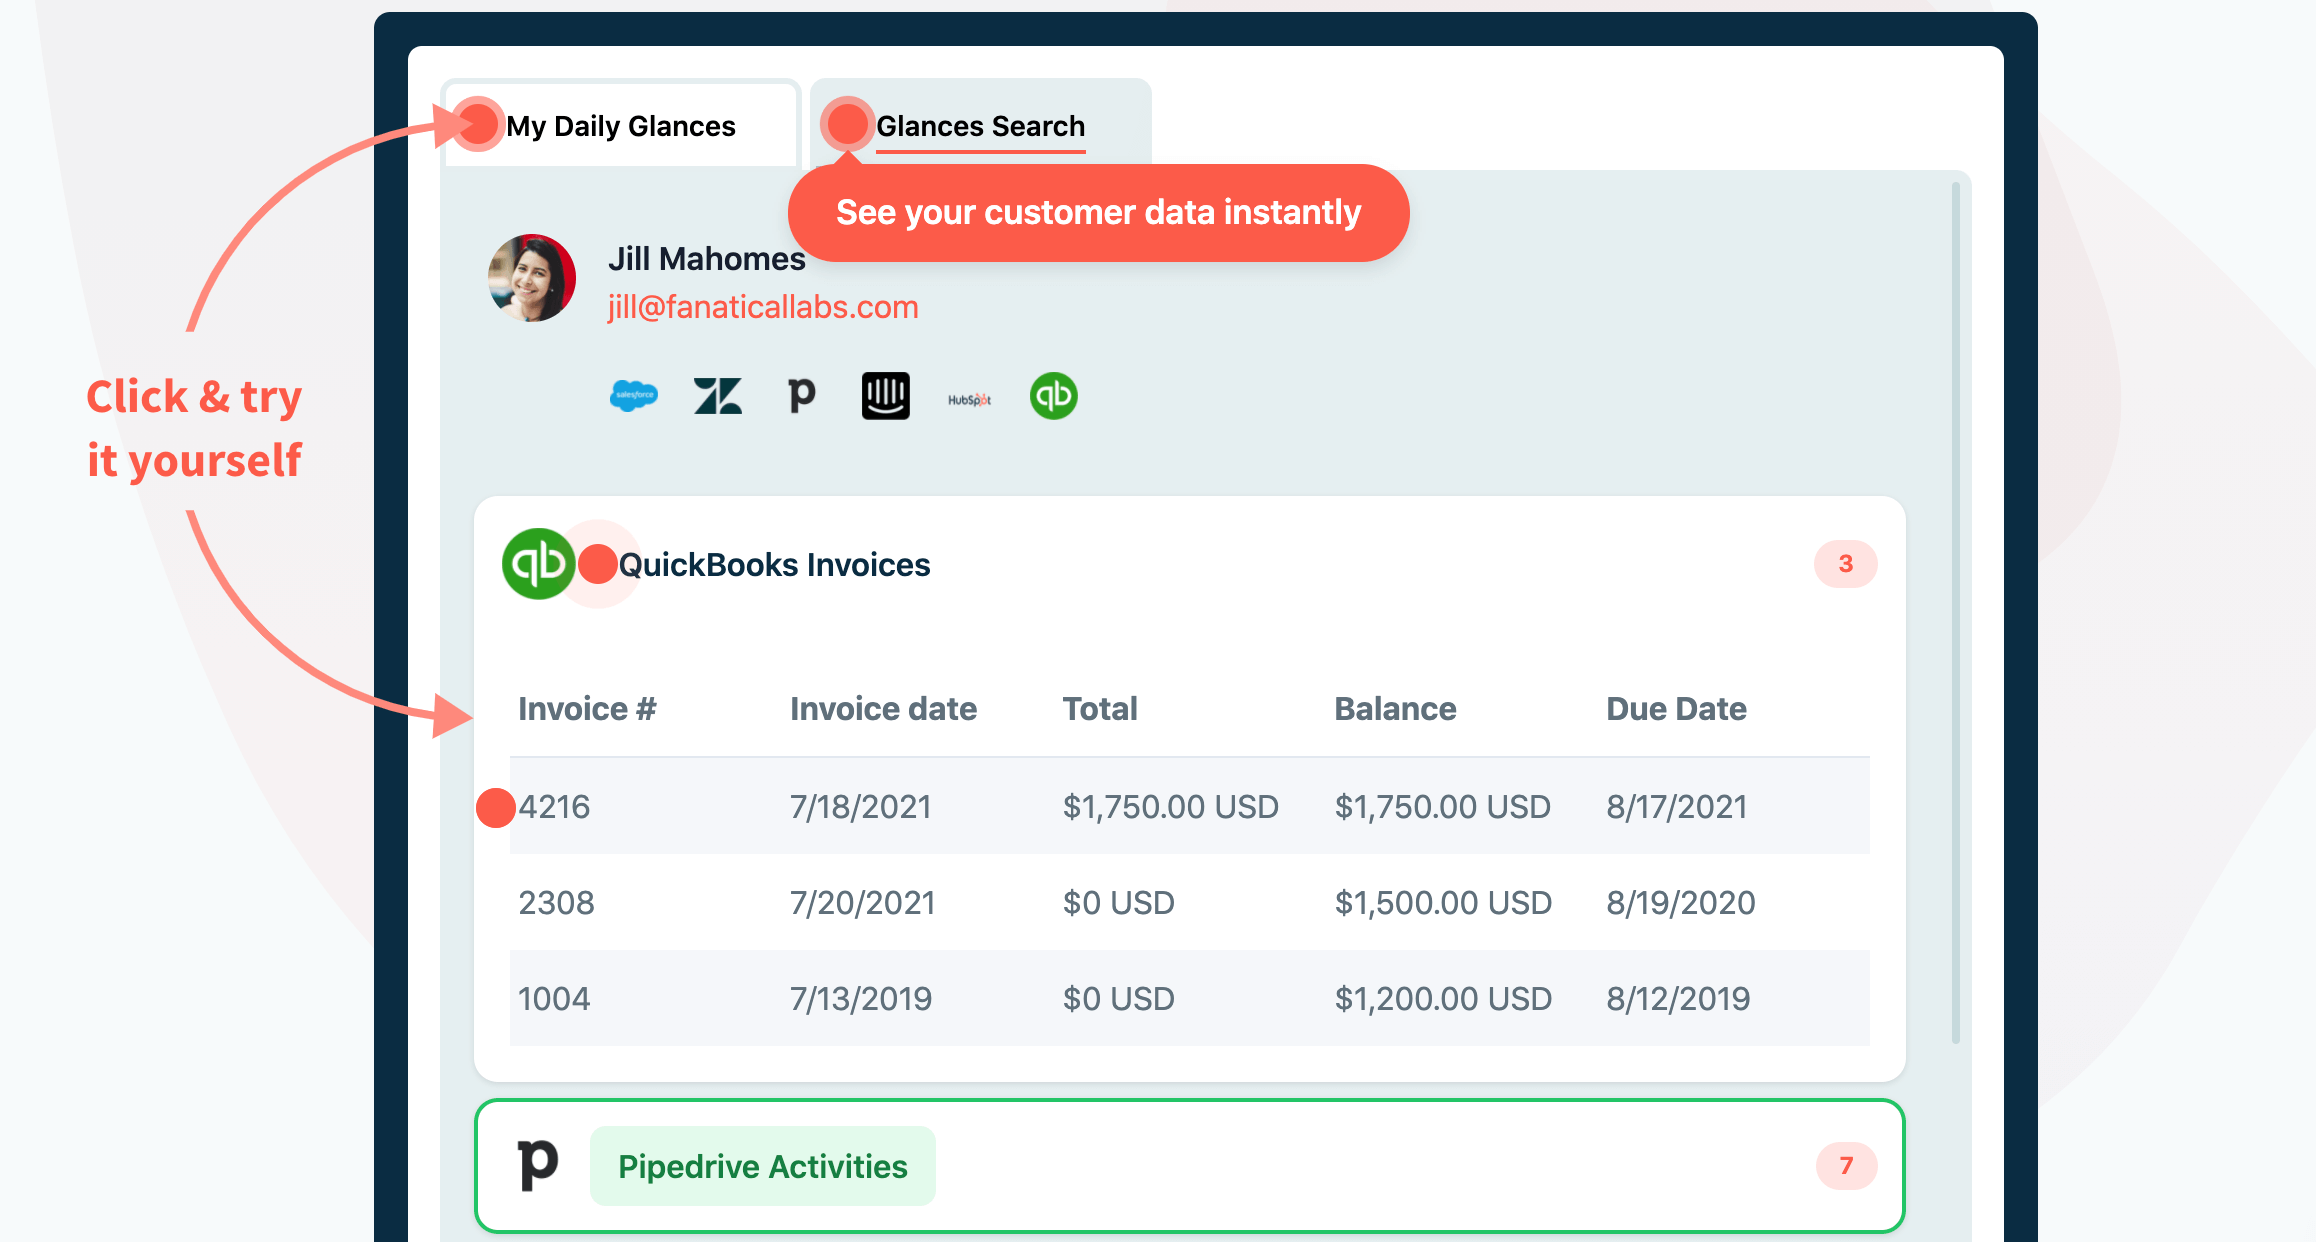Click the Balance column header
2316x1242 pixels.
pos(1395,709)
